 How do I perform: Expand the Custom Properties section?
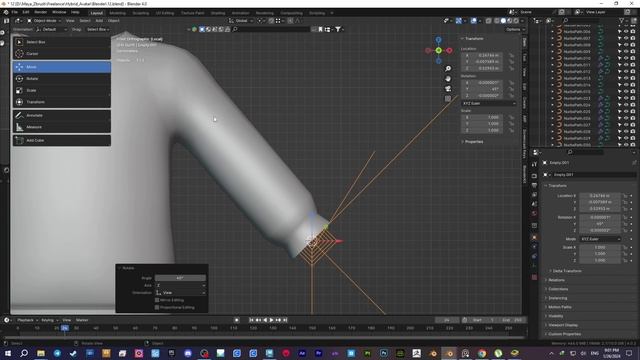(564, 334)
